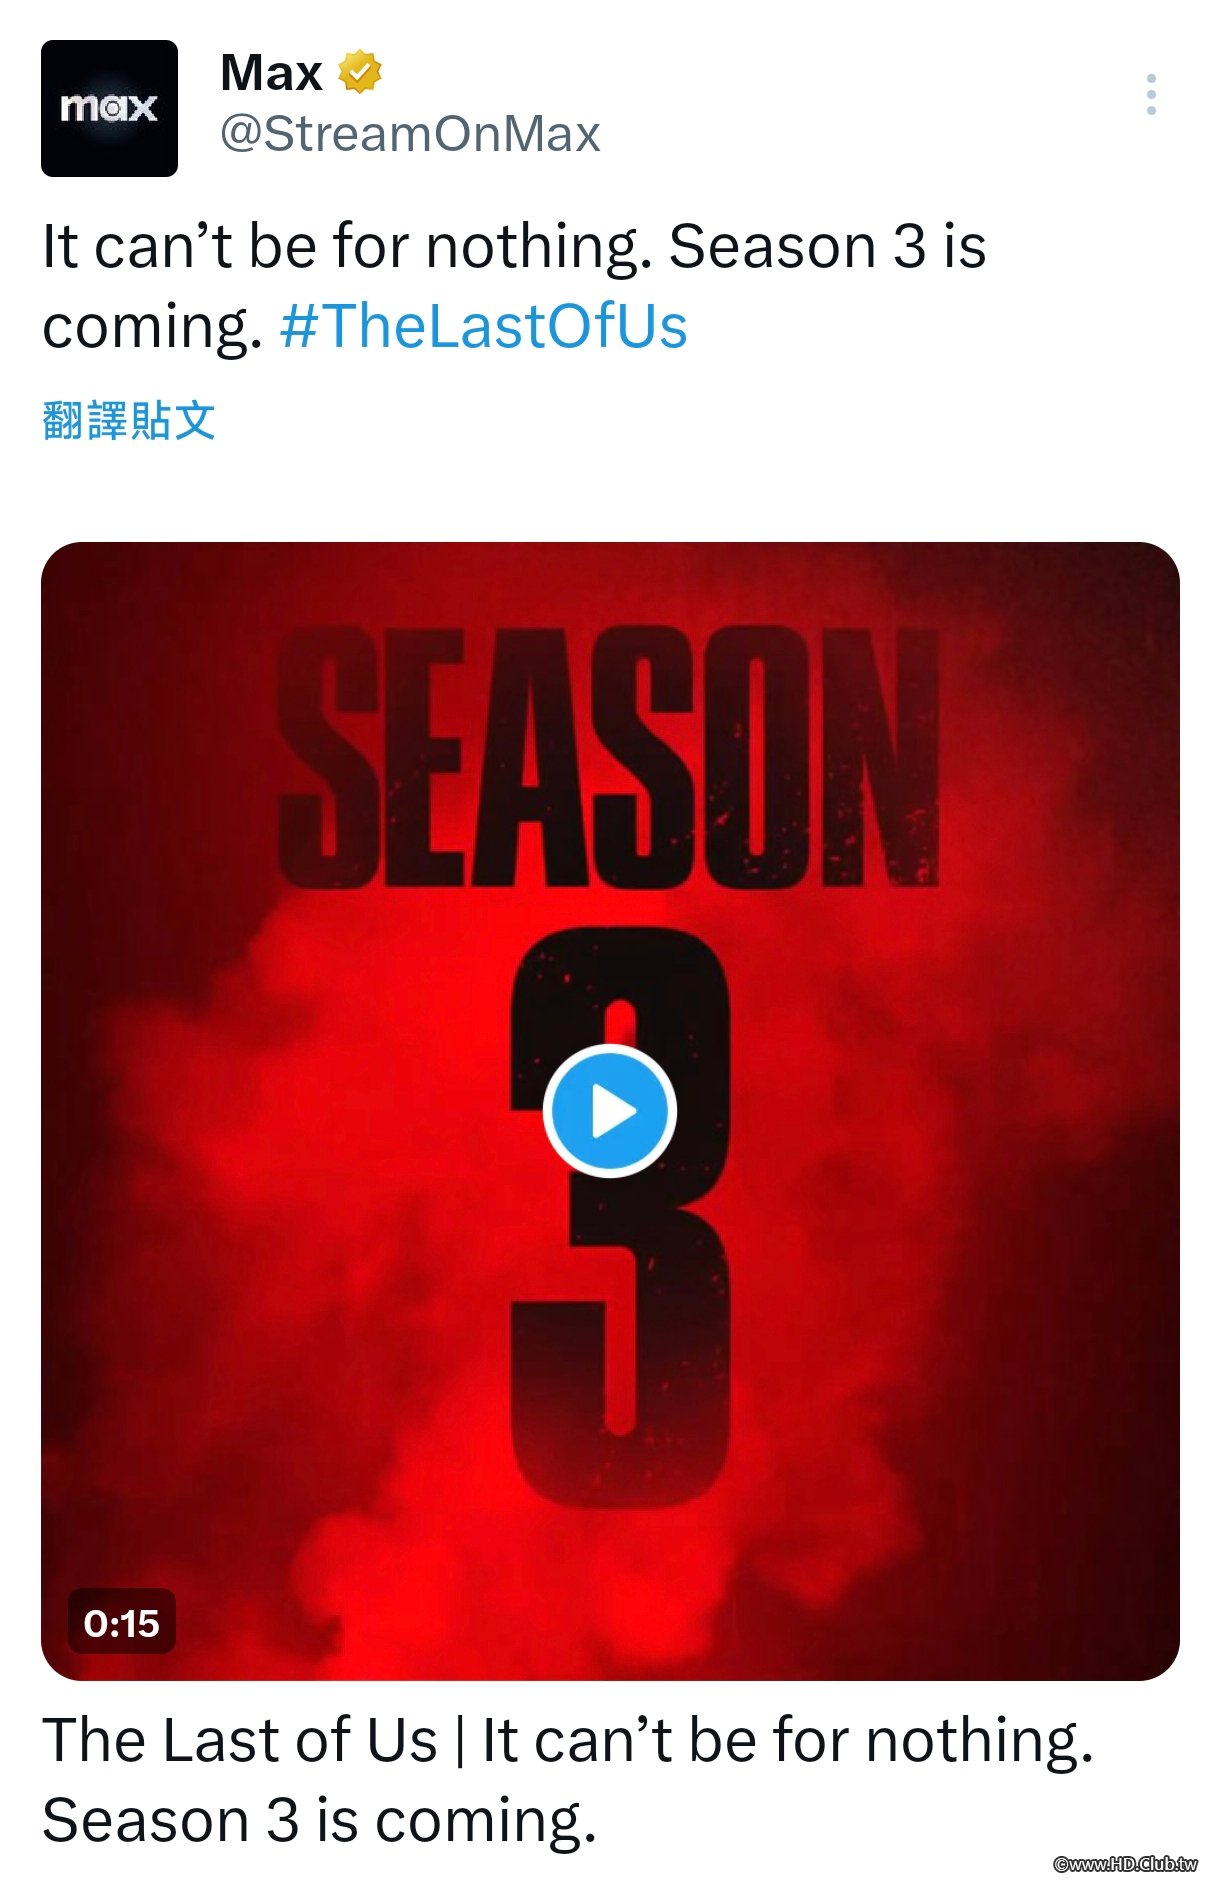This screenshot has height=1898, width=1220.
Task: Click the HD.Club.tw watermark
Action: click(x=1125, y=1864)
